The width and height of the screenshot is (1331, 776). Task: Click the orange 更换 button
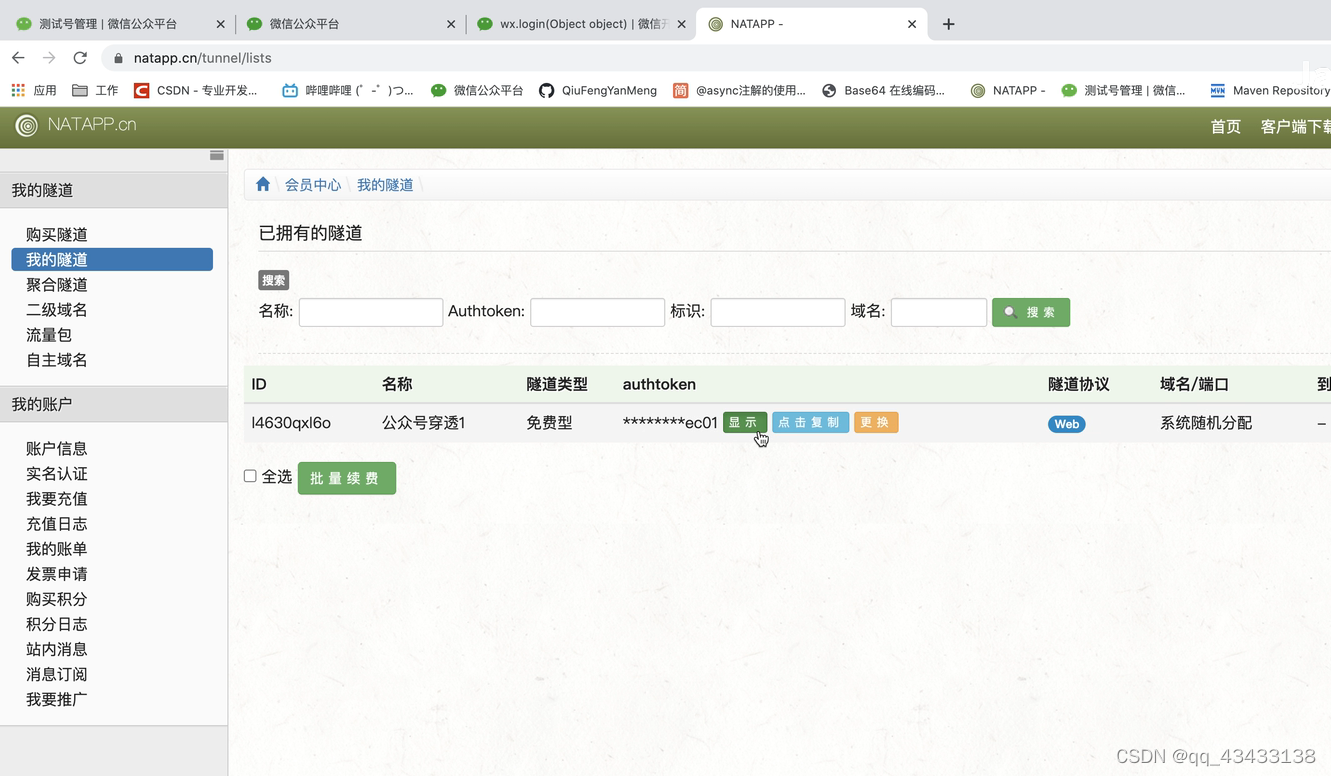876,422
